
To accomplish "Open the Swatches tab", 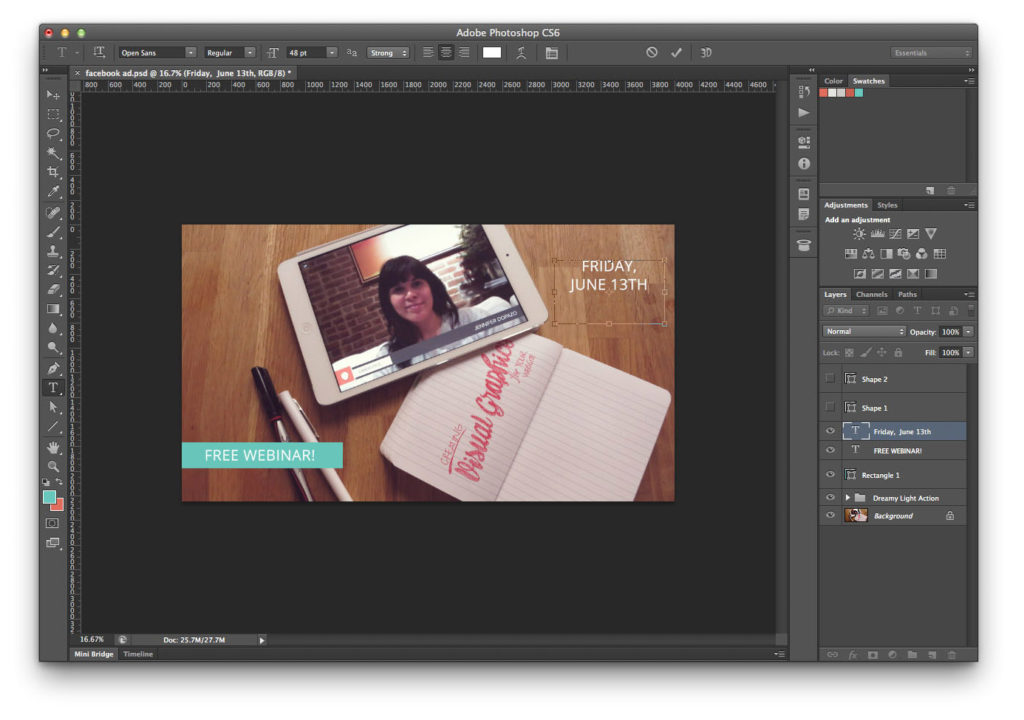I will click(868, 81).
